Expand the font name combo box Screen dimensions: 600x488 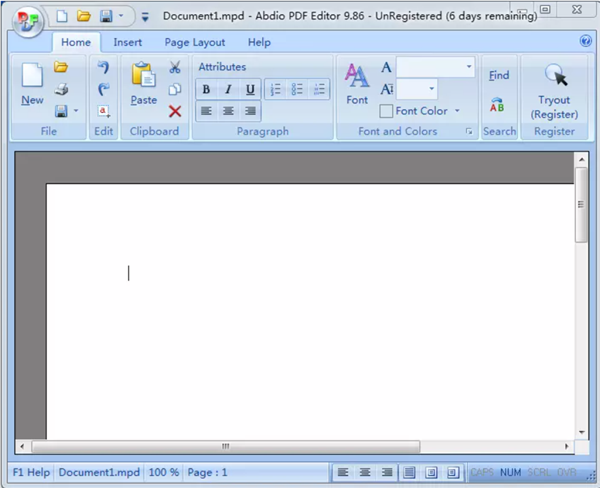tap(469, 68)
